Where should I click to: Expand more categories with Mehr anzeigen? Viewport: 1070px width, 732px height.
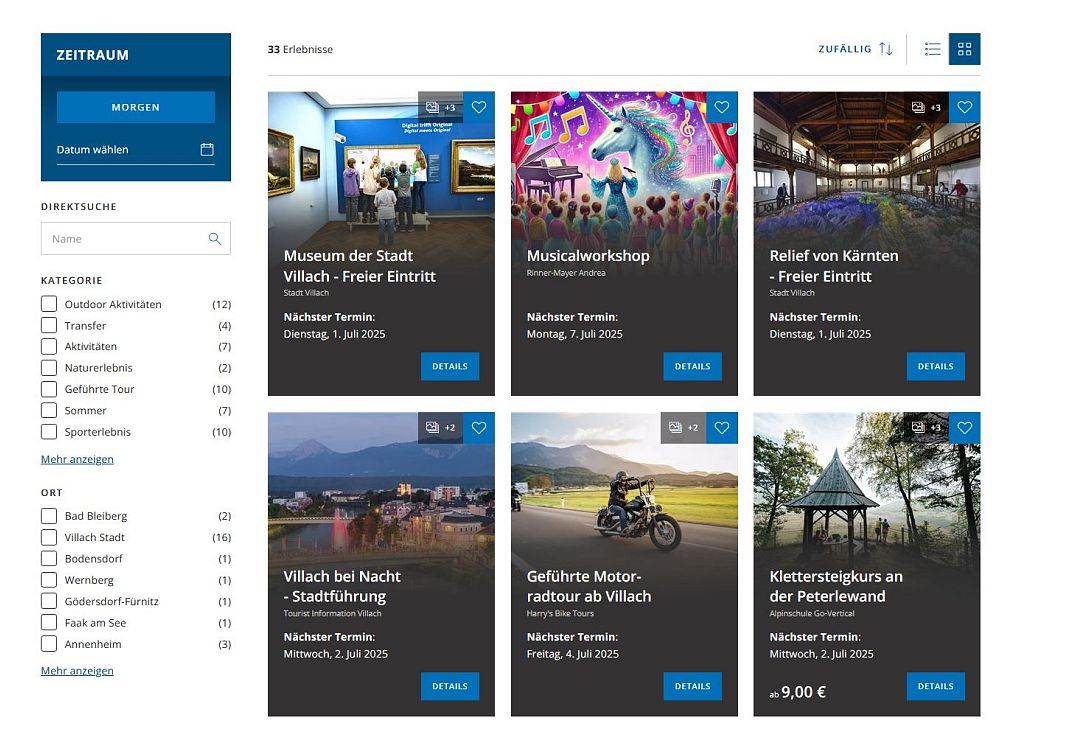click(x=77, y=459)
